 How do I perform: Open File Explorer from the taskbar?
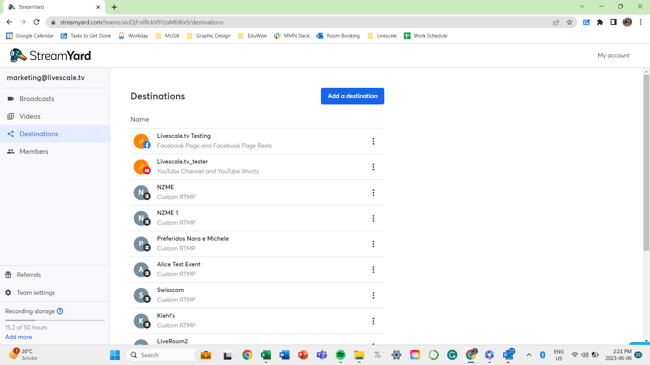(359, 355)
